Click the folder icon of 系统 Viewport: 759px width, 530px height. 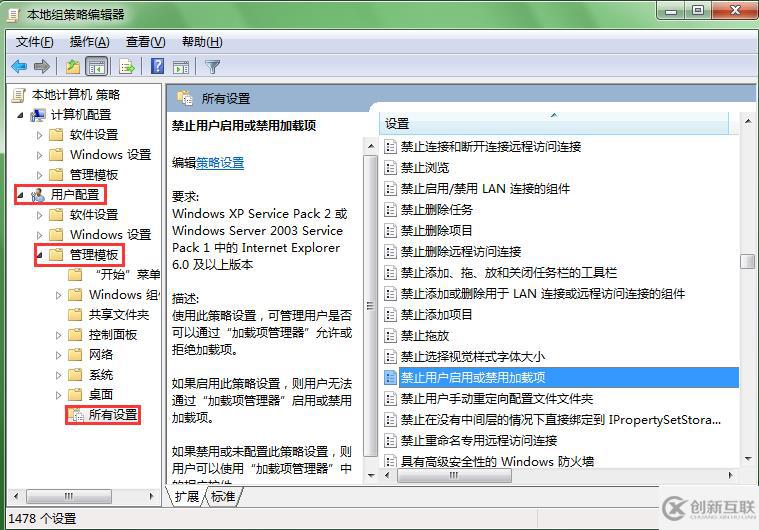point(75,375)
